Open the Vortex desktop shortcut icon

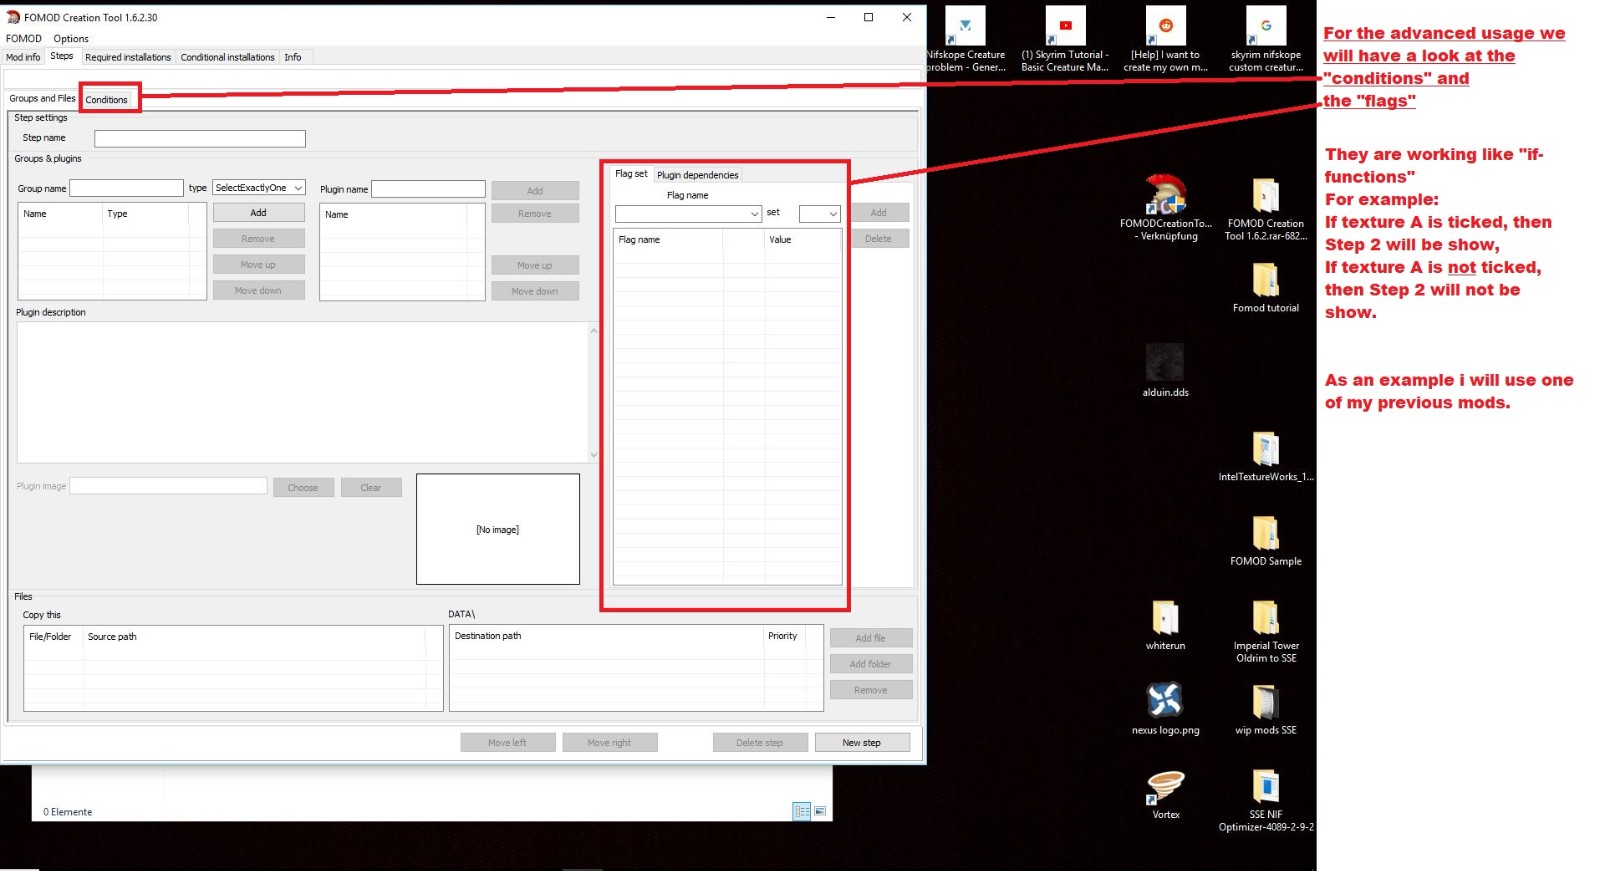coord(1165,787)
